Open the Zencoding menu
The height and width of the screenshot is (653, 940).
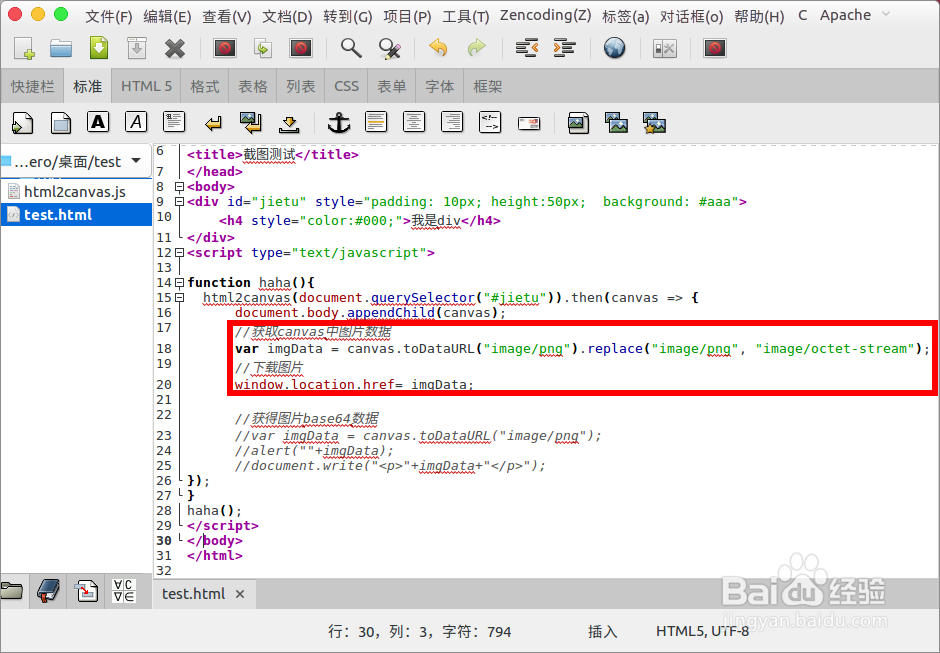(545, 14)
